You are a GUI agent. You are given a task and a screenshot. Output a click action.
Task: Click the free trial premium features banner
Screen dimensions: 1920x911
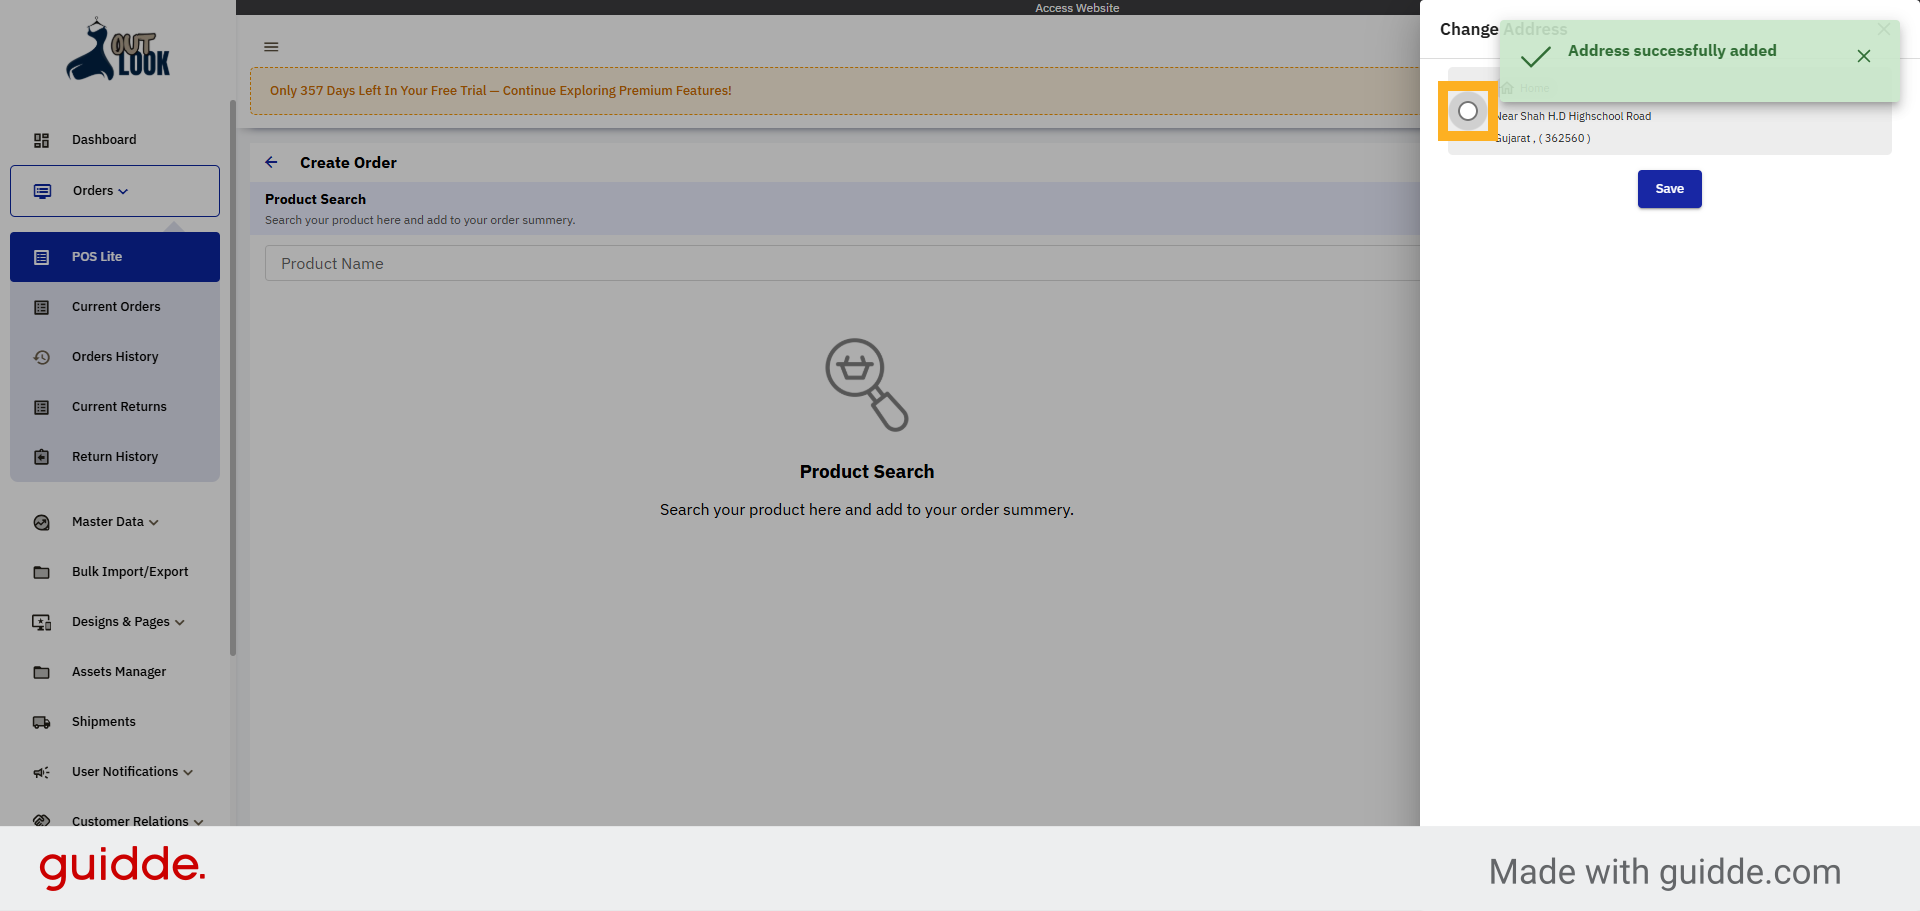[834, 91]
